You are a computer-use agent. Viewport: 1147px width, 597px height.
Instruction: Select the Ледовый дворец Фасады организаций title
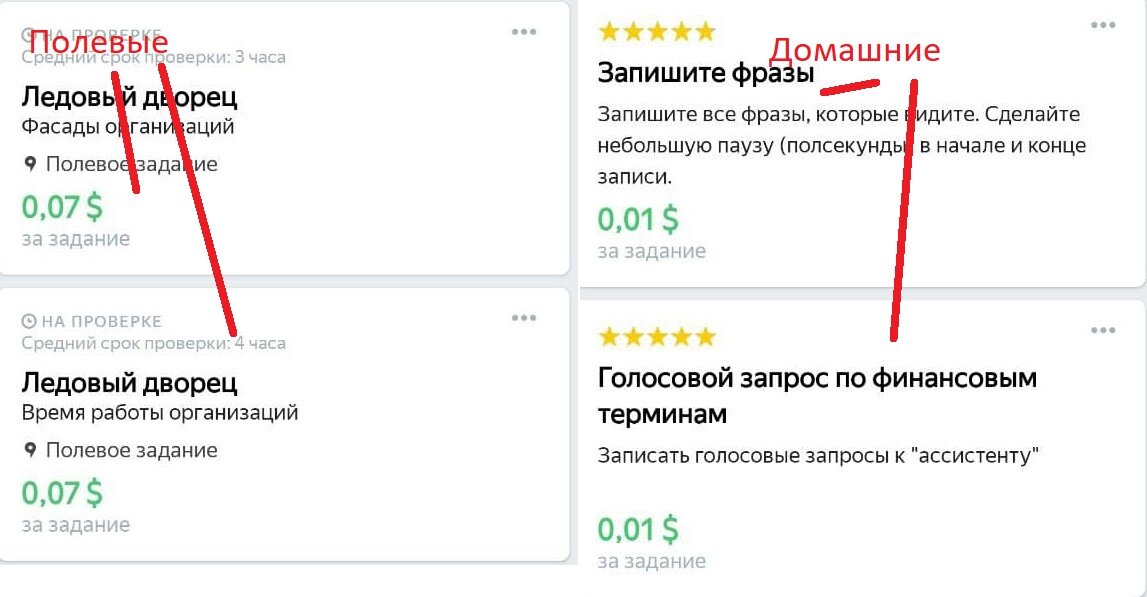pyautogui.click(x=130, y=97)
